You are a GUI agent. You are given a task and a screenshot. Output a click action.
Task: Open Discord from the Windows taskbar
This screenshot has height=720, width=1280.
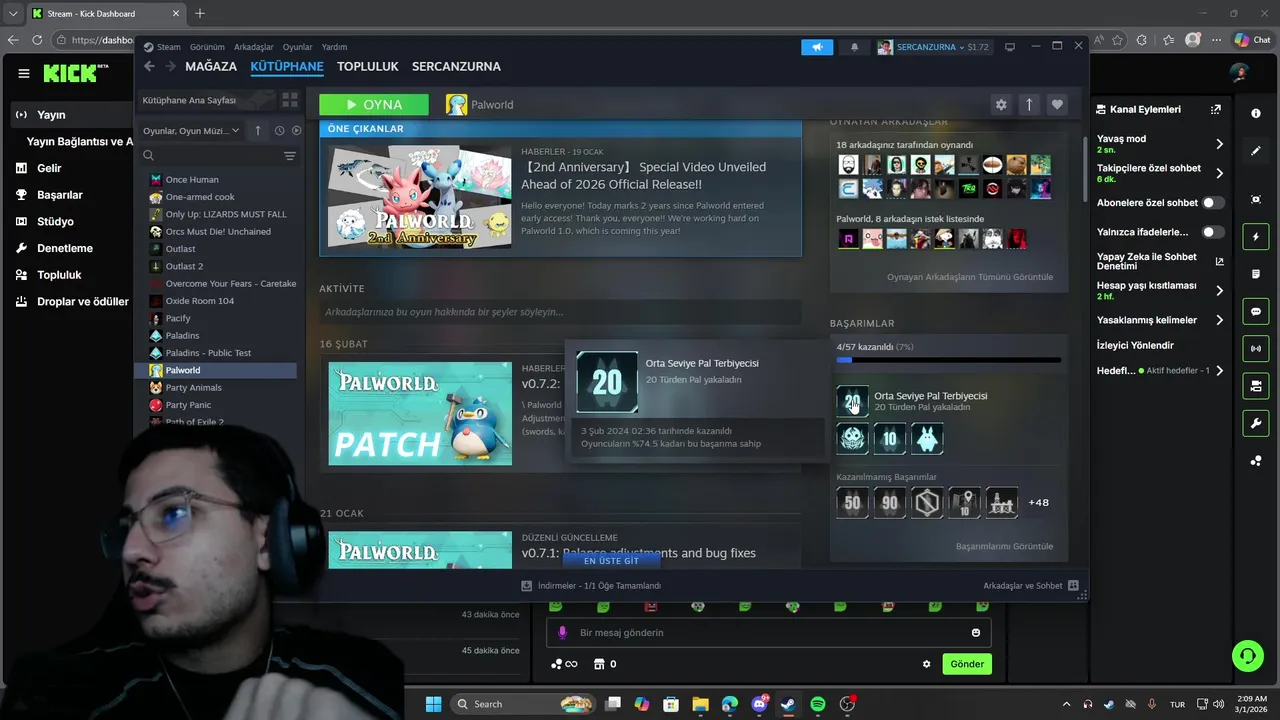coord(759,704)
